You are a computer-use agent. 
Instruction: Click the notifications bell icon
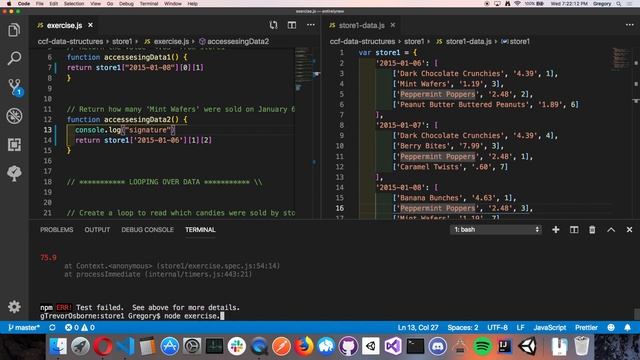[627, 327]
